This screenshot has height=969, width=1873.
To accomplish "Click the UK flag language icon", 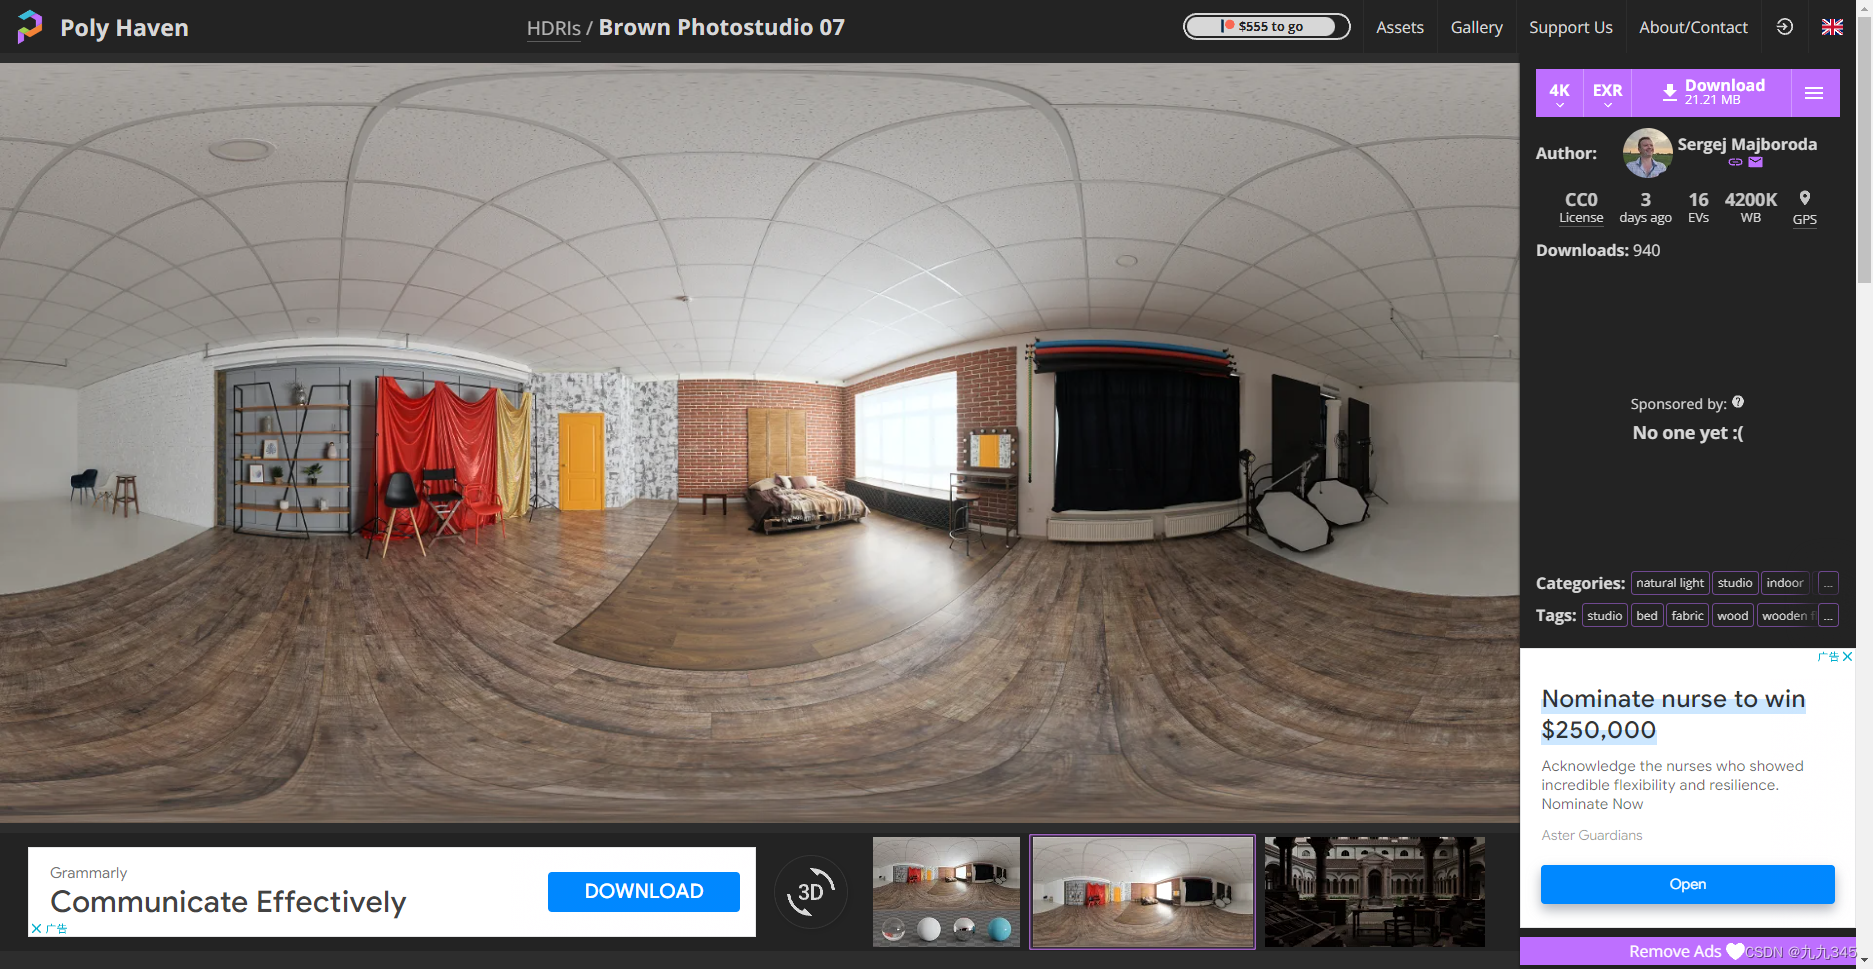I will pos(1832,27).
